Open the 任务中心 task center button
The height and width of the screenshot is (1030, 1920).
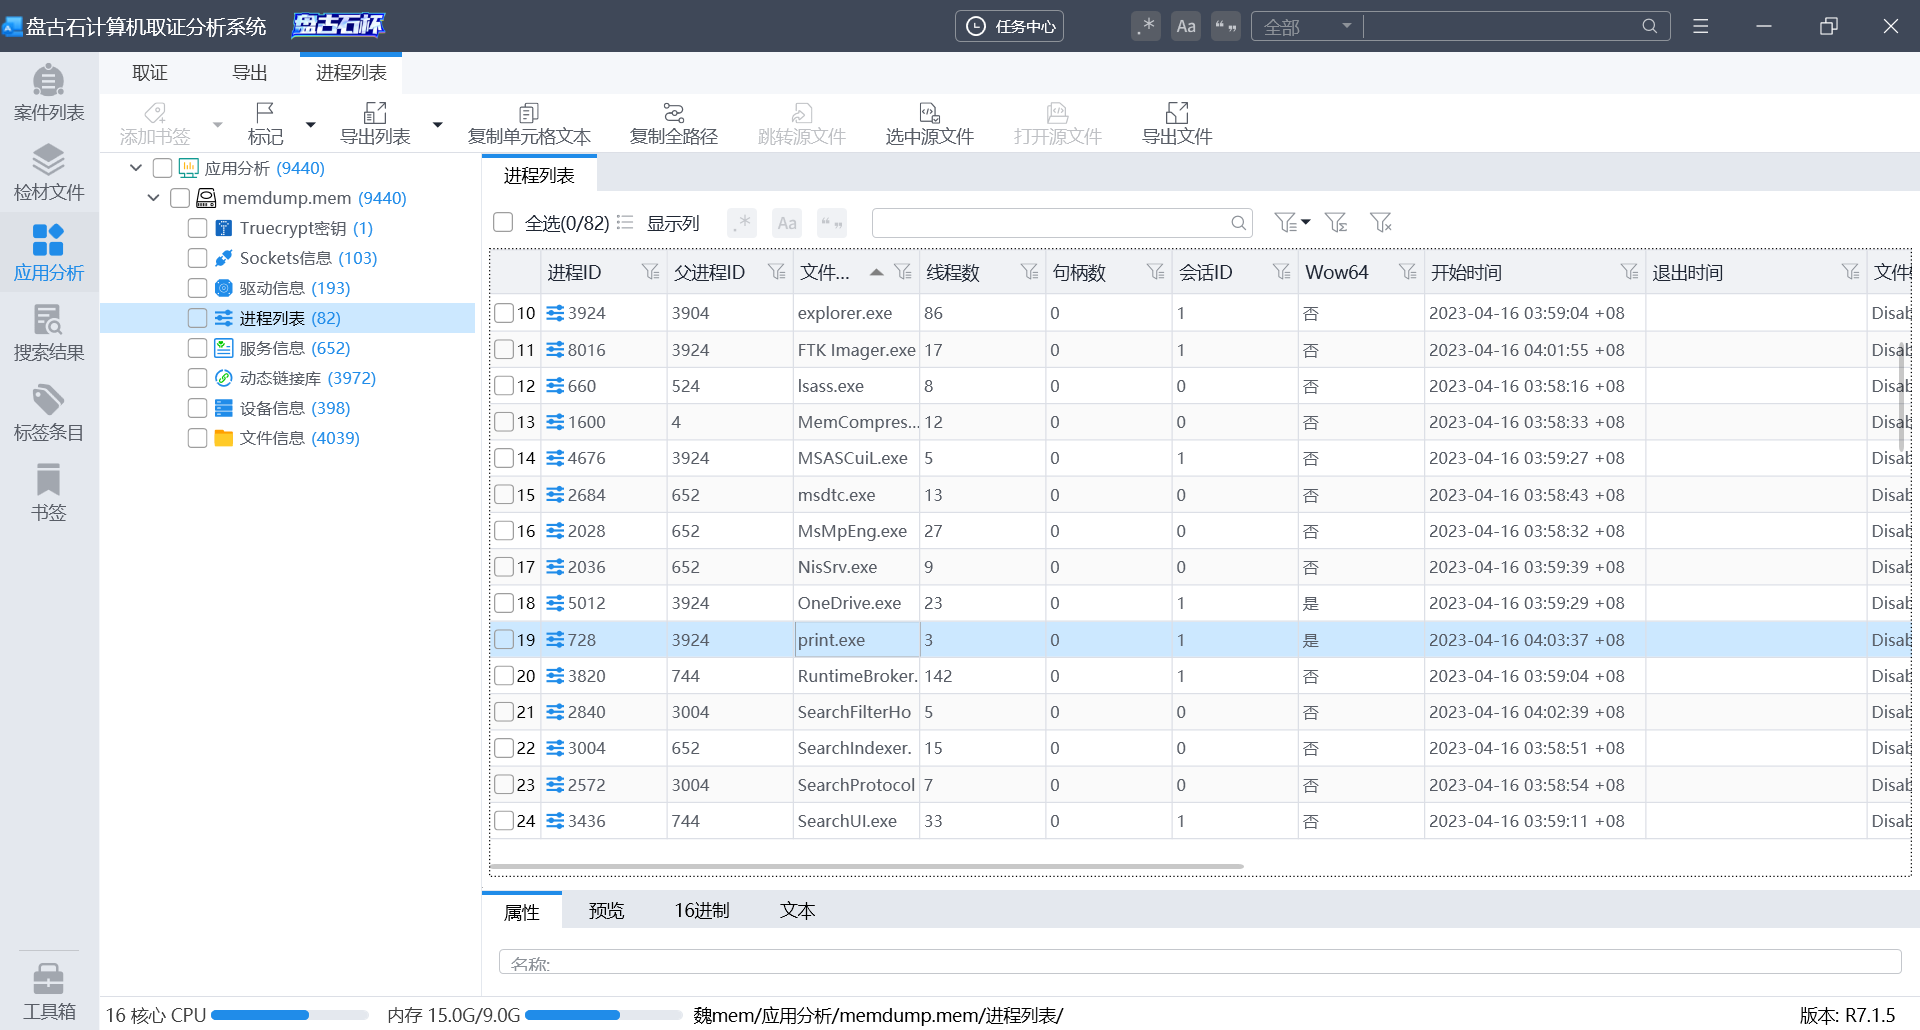[x=1009, y=26]
